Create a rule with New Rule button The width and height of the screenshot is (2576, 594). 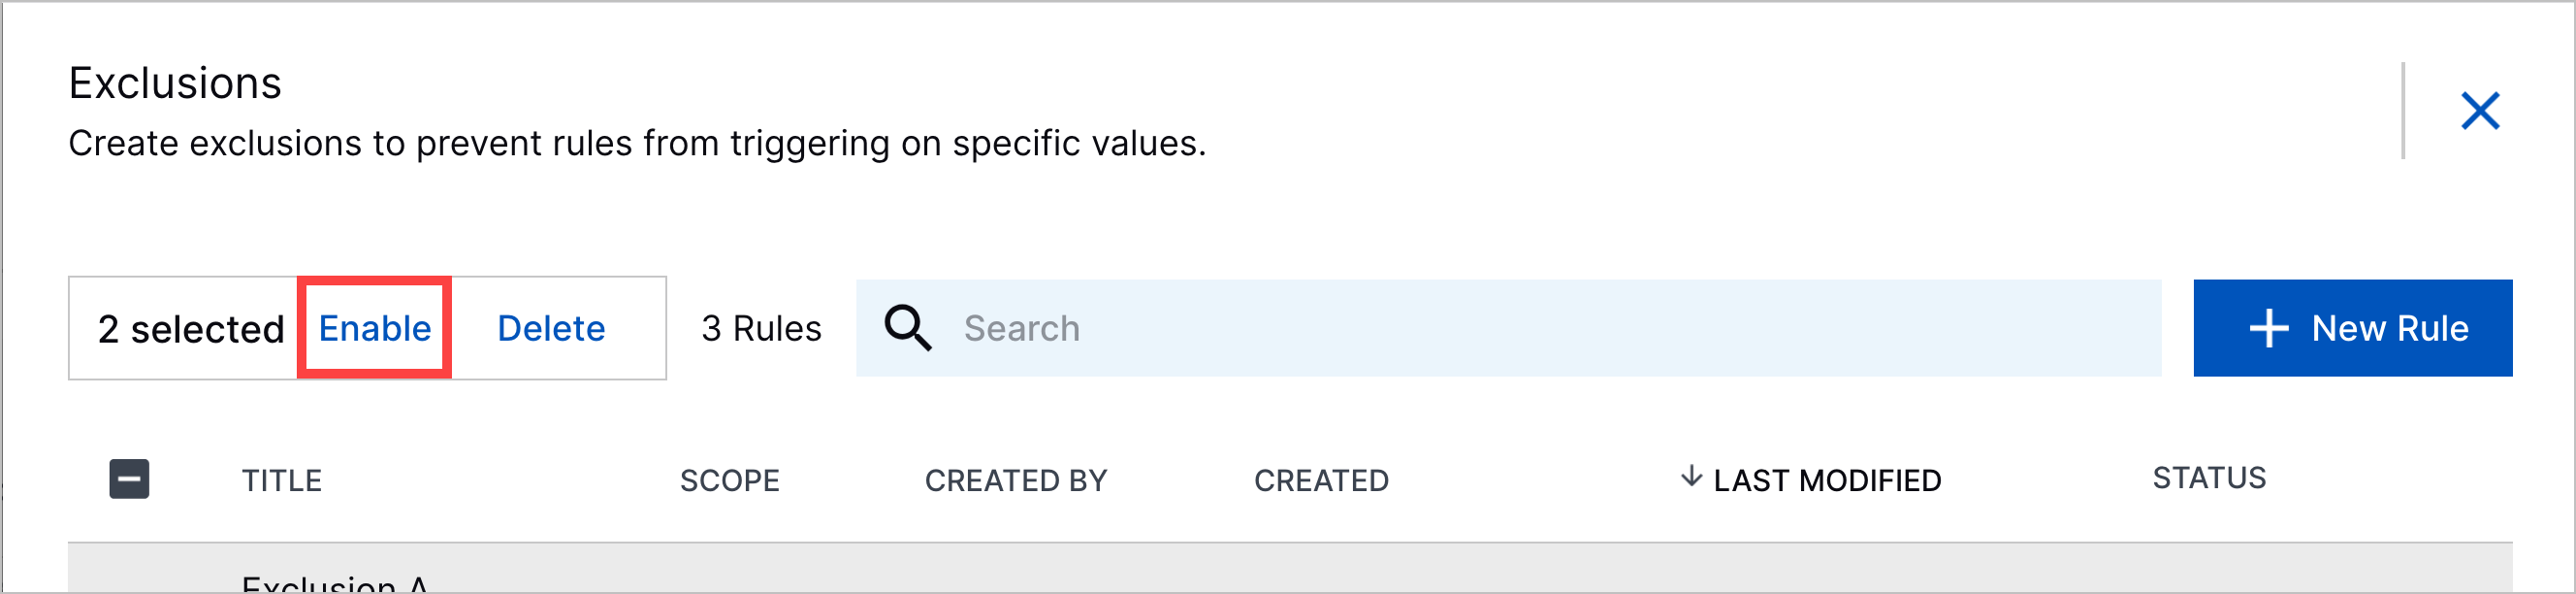2352,328
